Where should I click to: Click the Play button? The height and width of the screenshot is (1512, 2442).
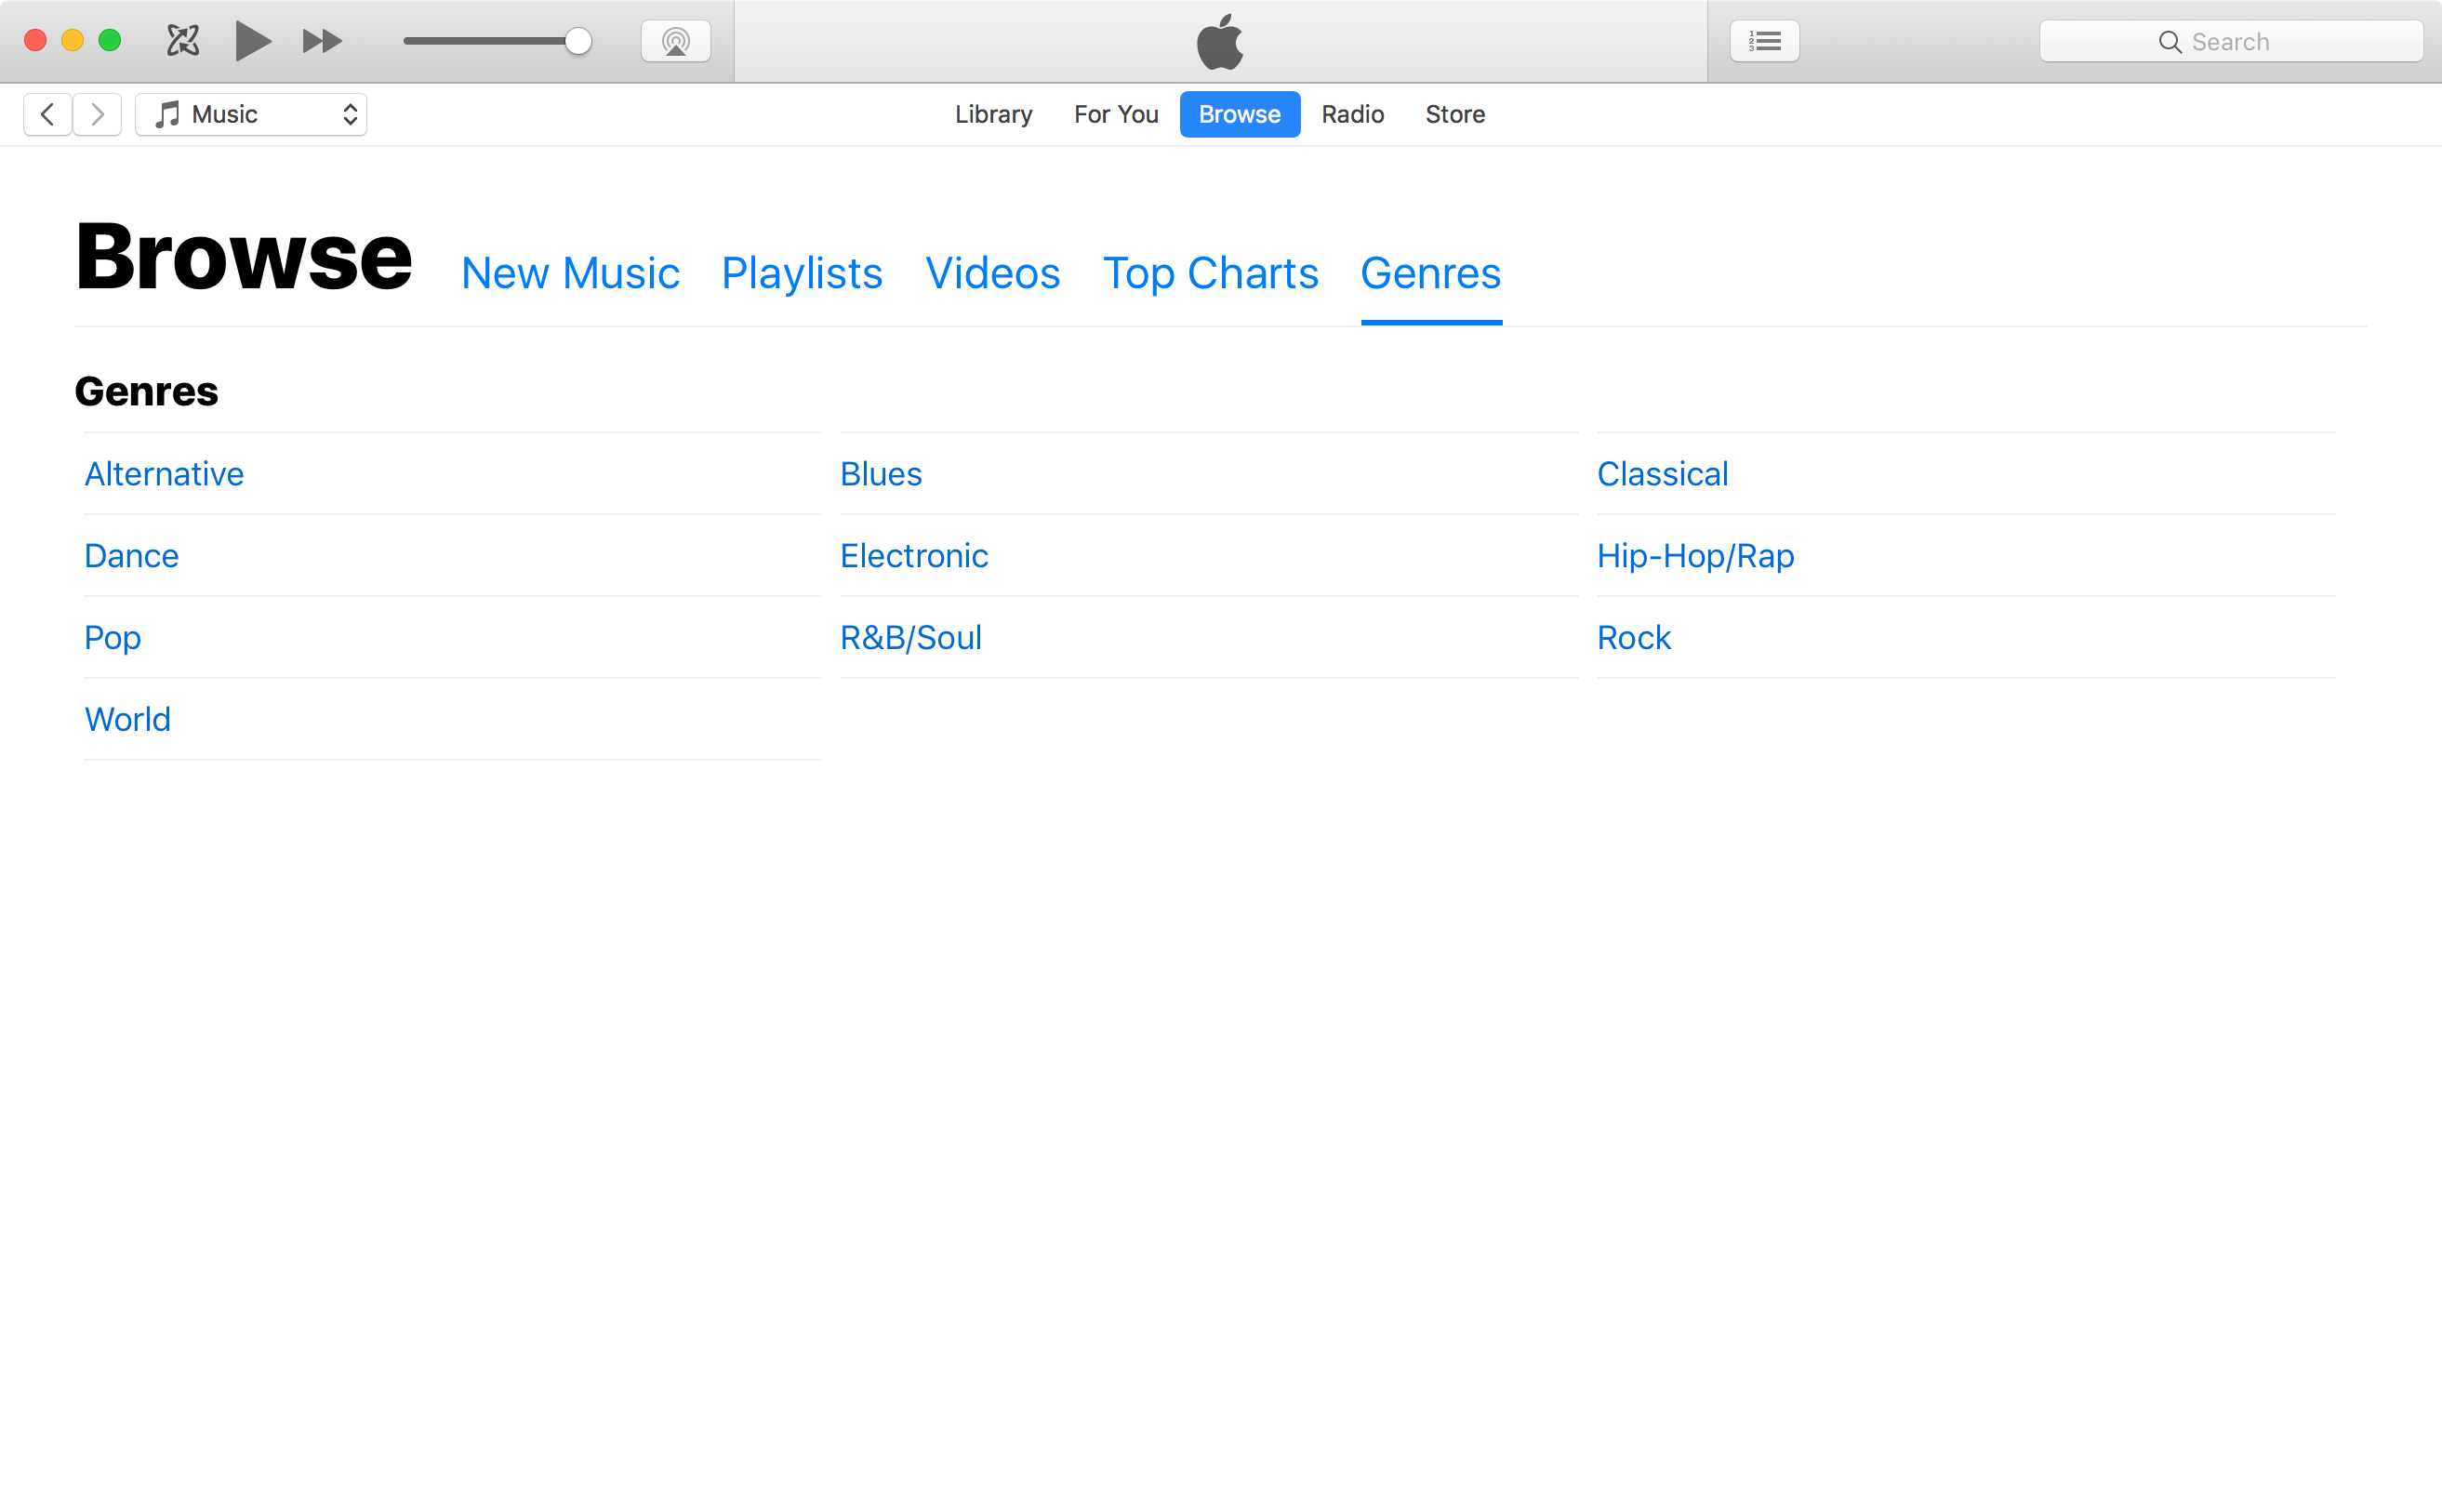(x=253, y=41)
